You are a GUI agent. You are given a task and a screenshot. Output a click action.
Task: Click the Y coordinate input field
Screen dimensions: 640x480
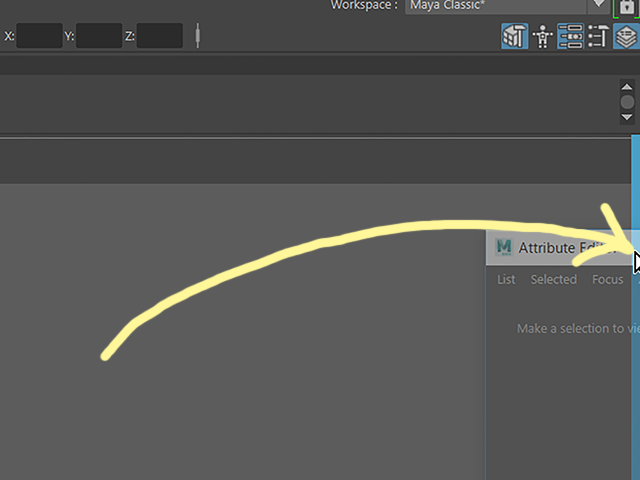[99, 36]
